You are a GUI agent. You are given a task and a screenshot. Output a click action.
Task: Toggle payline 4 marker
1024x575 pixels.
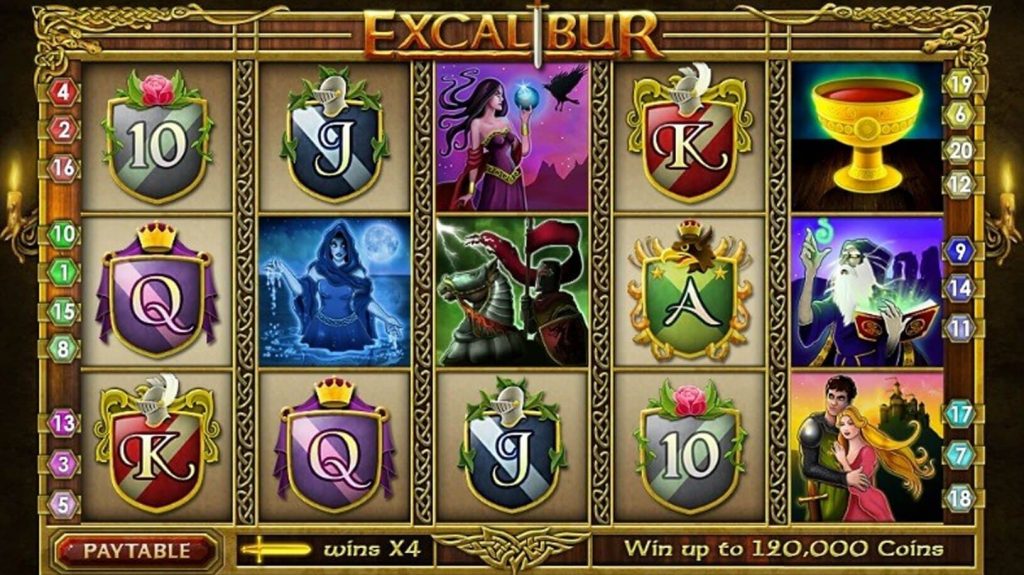[x=63, y=91]
